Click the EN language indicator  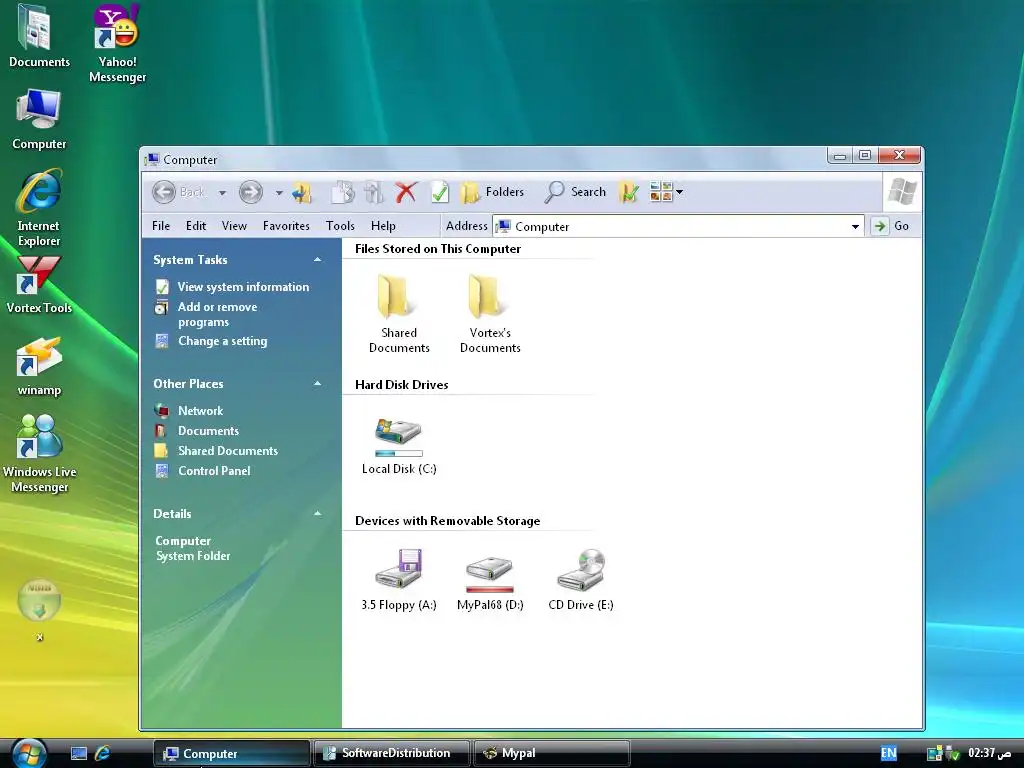pos(889,753)
